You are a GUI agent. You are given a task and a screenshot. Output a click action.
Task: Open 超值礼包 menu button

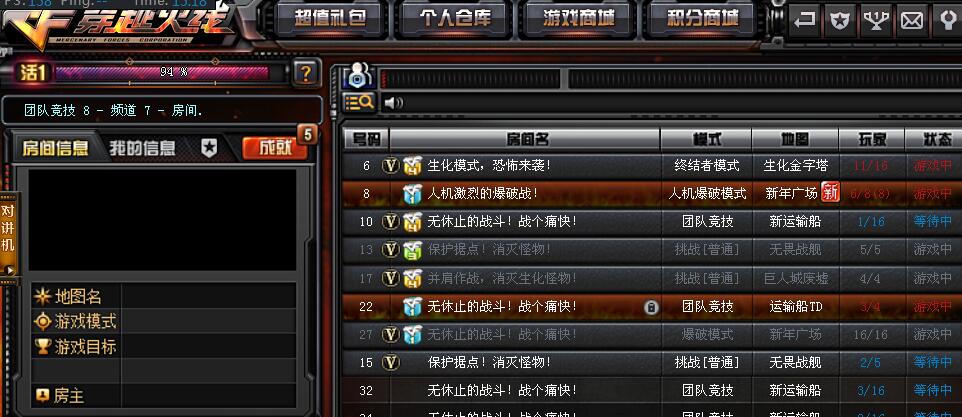click(331, 18)
